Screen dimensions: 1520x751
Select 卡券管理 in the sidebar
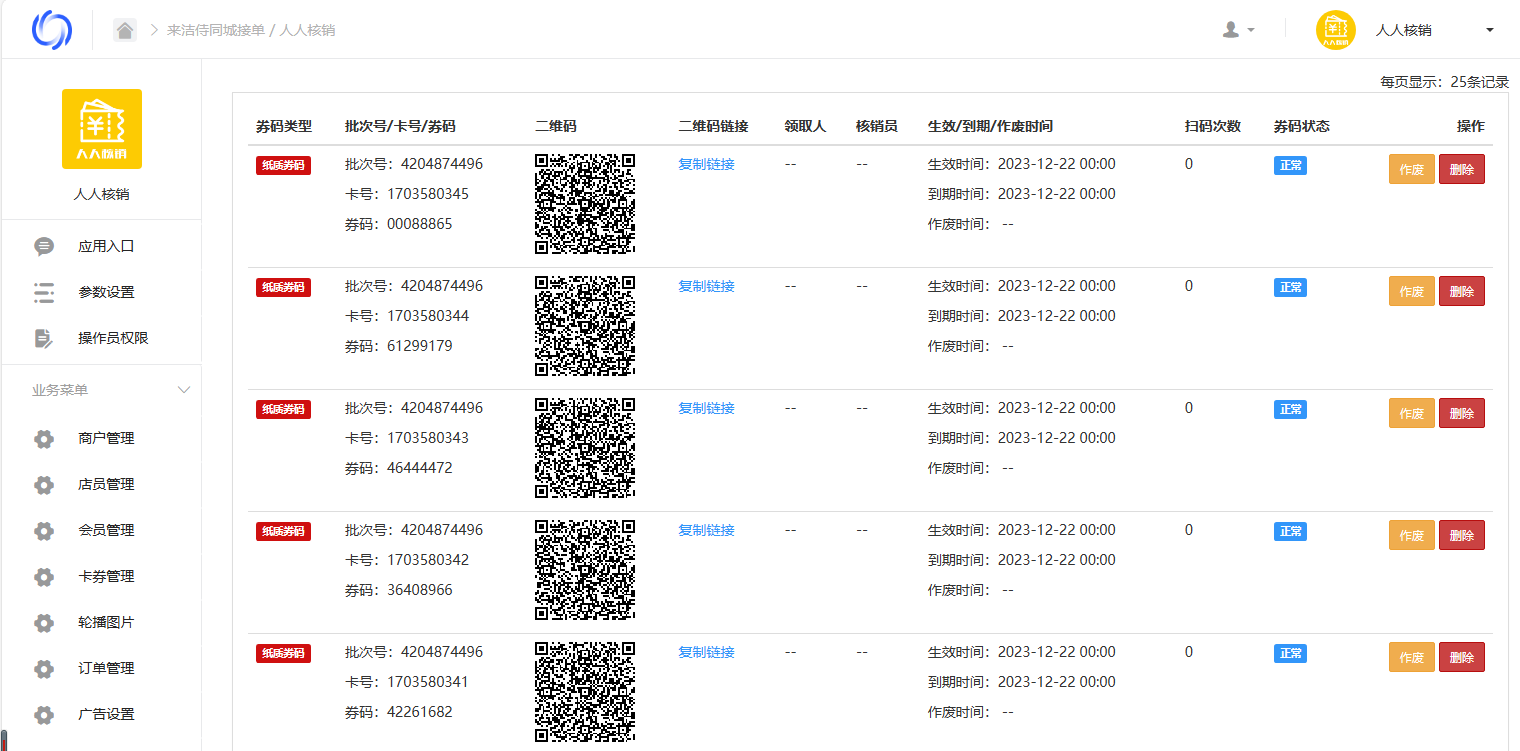coord(106,576)
